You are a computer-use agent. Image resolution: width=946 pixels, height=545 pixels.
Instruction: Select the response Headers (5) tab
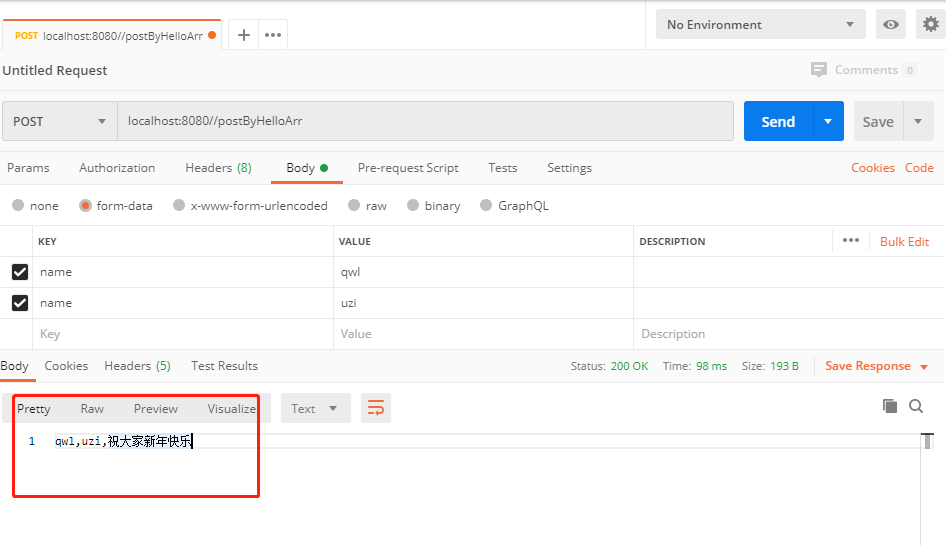click(138, 366)
